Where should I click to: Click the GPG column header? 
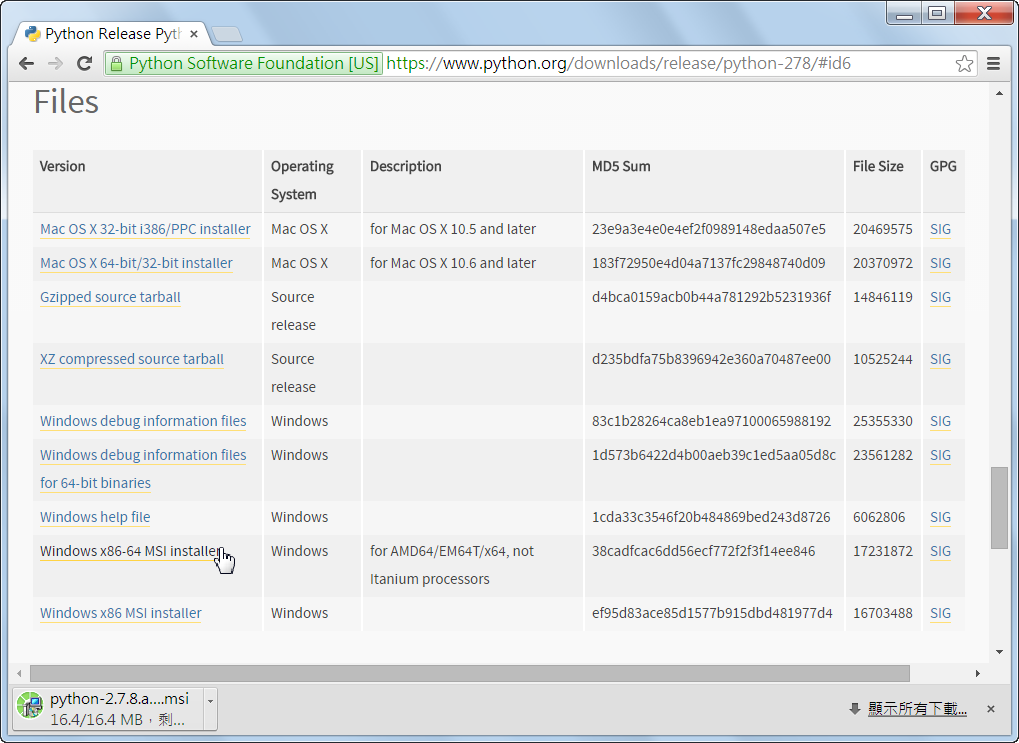[943, 166]
